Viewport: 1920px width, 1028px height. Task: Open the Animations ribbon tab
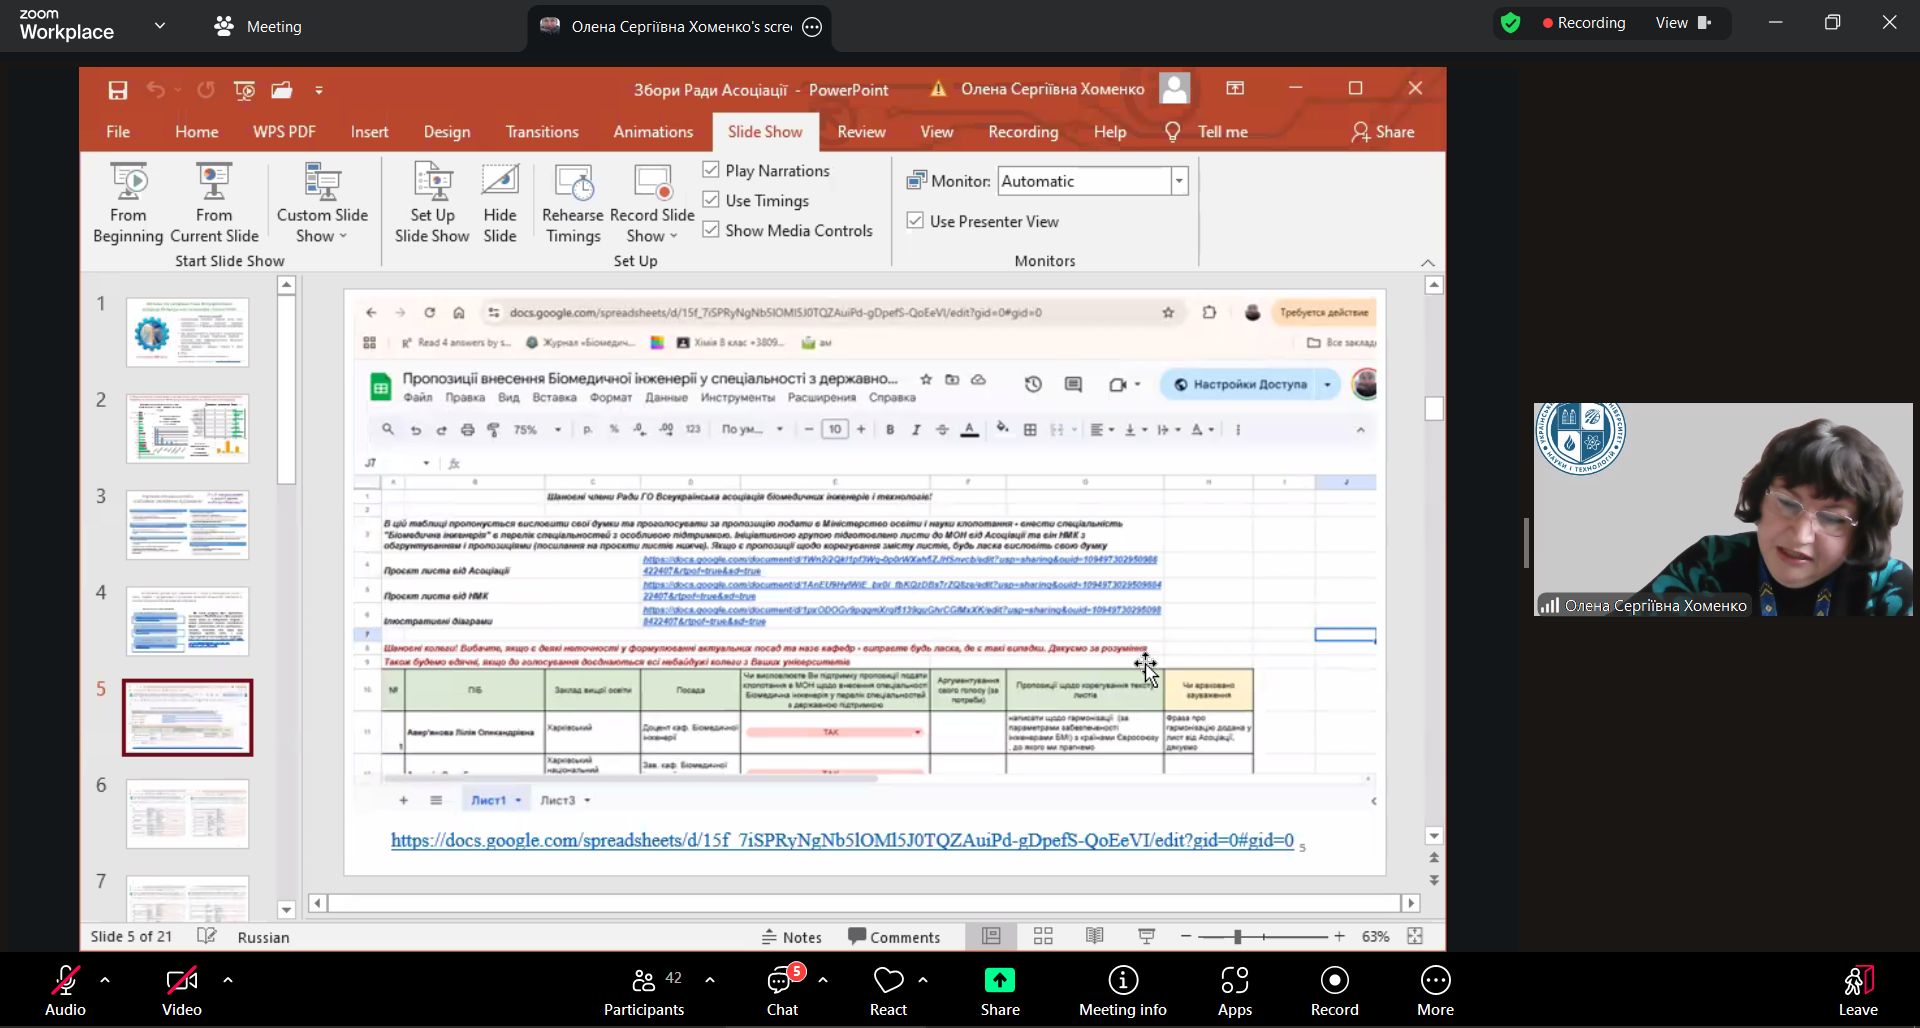click(653, 132)
